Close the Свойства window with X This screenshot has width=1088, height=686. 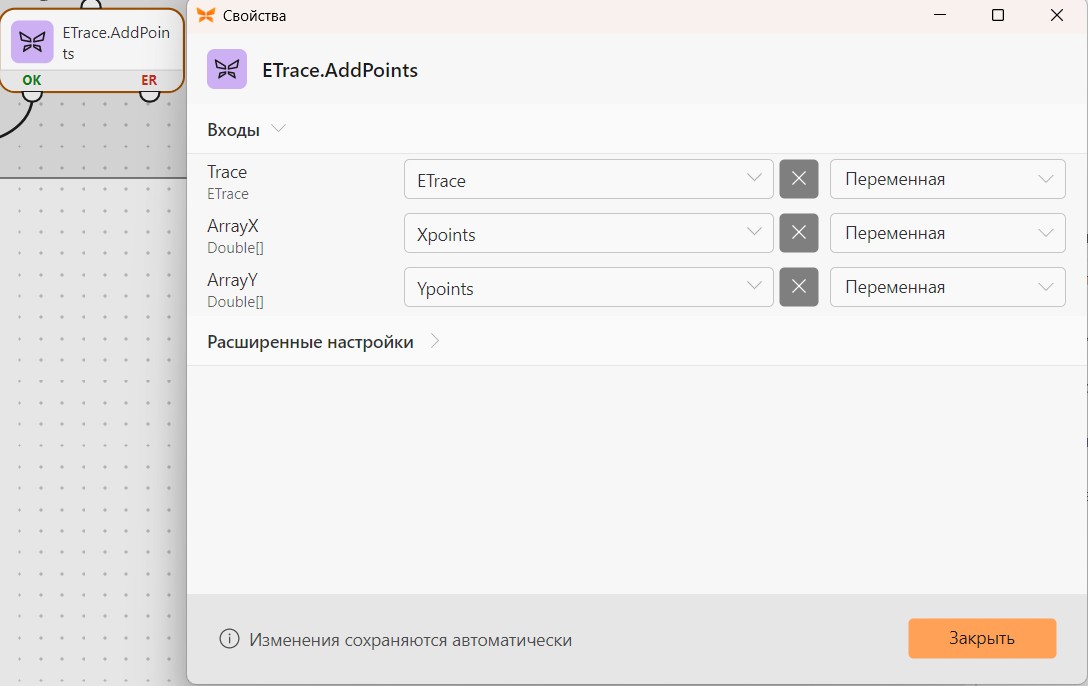coord(1057,15)
